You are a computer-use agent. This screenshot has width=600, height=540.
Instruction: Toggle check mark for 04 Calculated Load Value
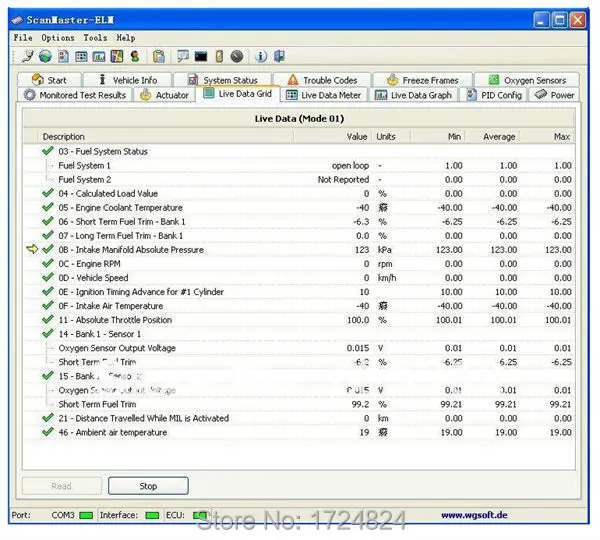47,193
